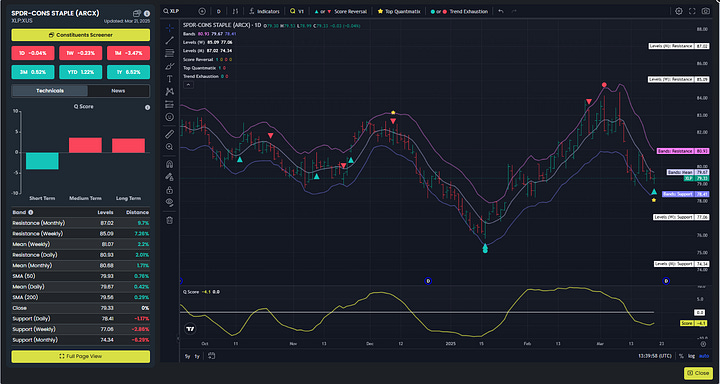
Task: Click the info icon beside the ticker header
Action: point(147,13)
